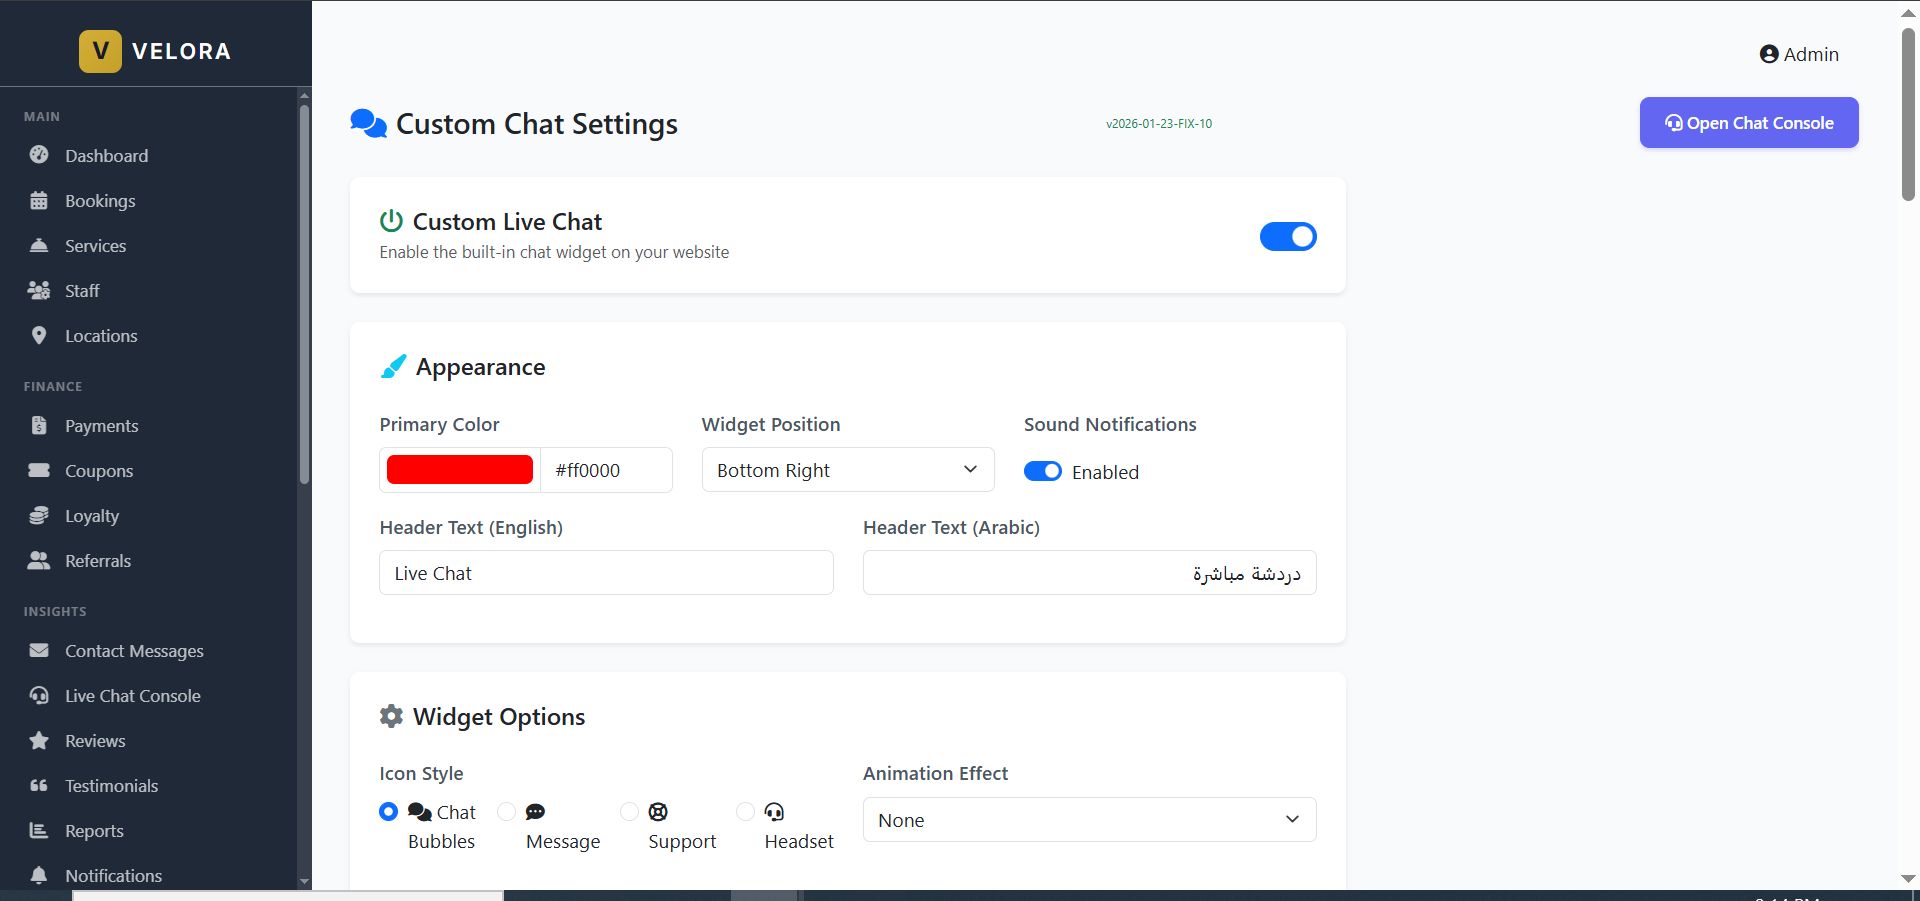Image resolution: width=1920 pixels, height=901 pixels.
Task: Click the Loyalty coins icon
Action: point(39,515)
